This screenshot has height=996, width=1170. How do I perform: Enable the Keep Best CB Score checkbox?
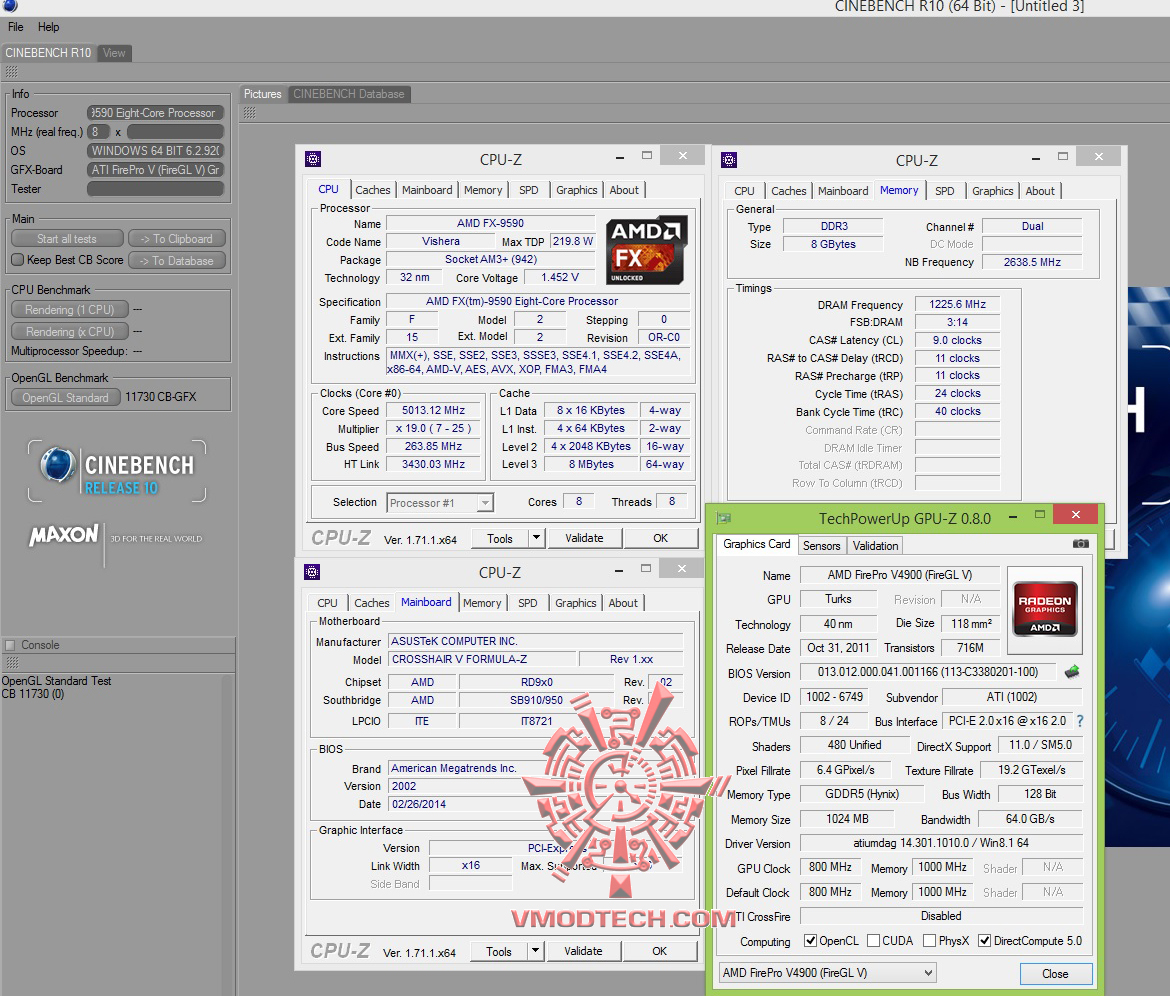[19, 260]
